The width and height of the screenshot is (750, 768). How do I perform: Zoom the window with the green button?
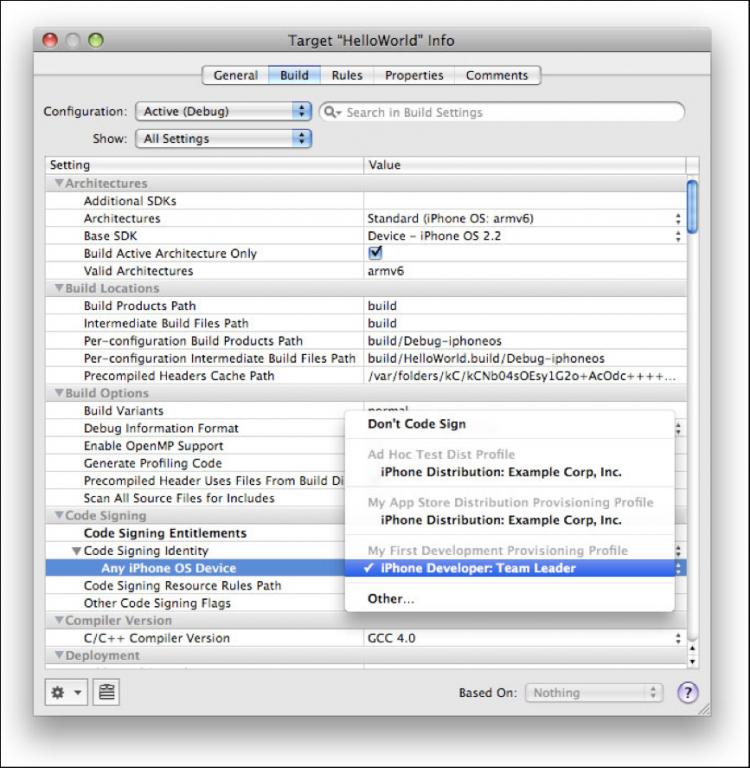pyautogui.click(x=96, y=40)
